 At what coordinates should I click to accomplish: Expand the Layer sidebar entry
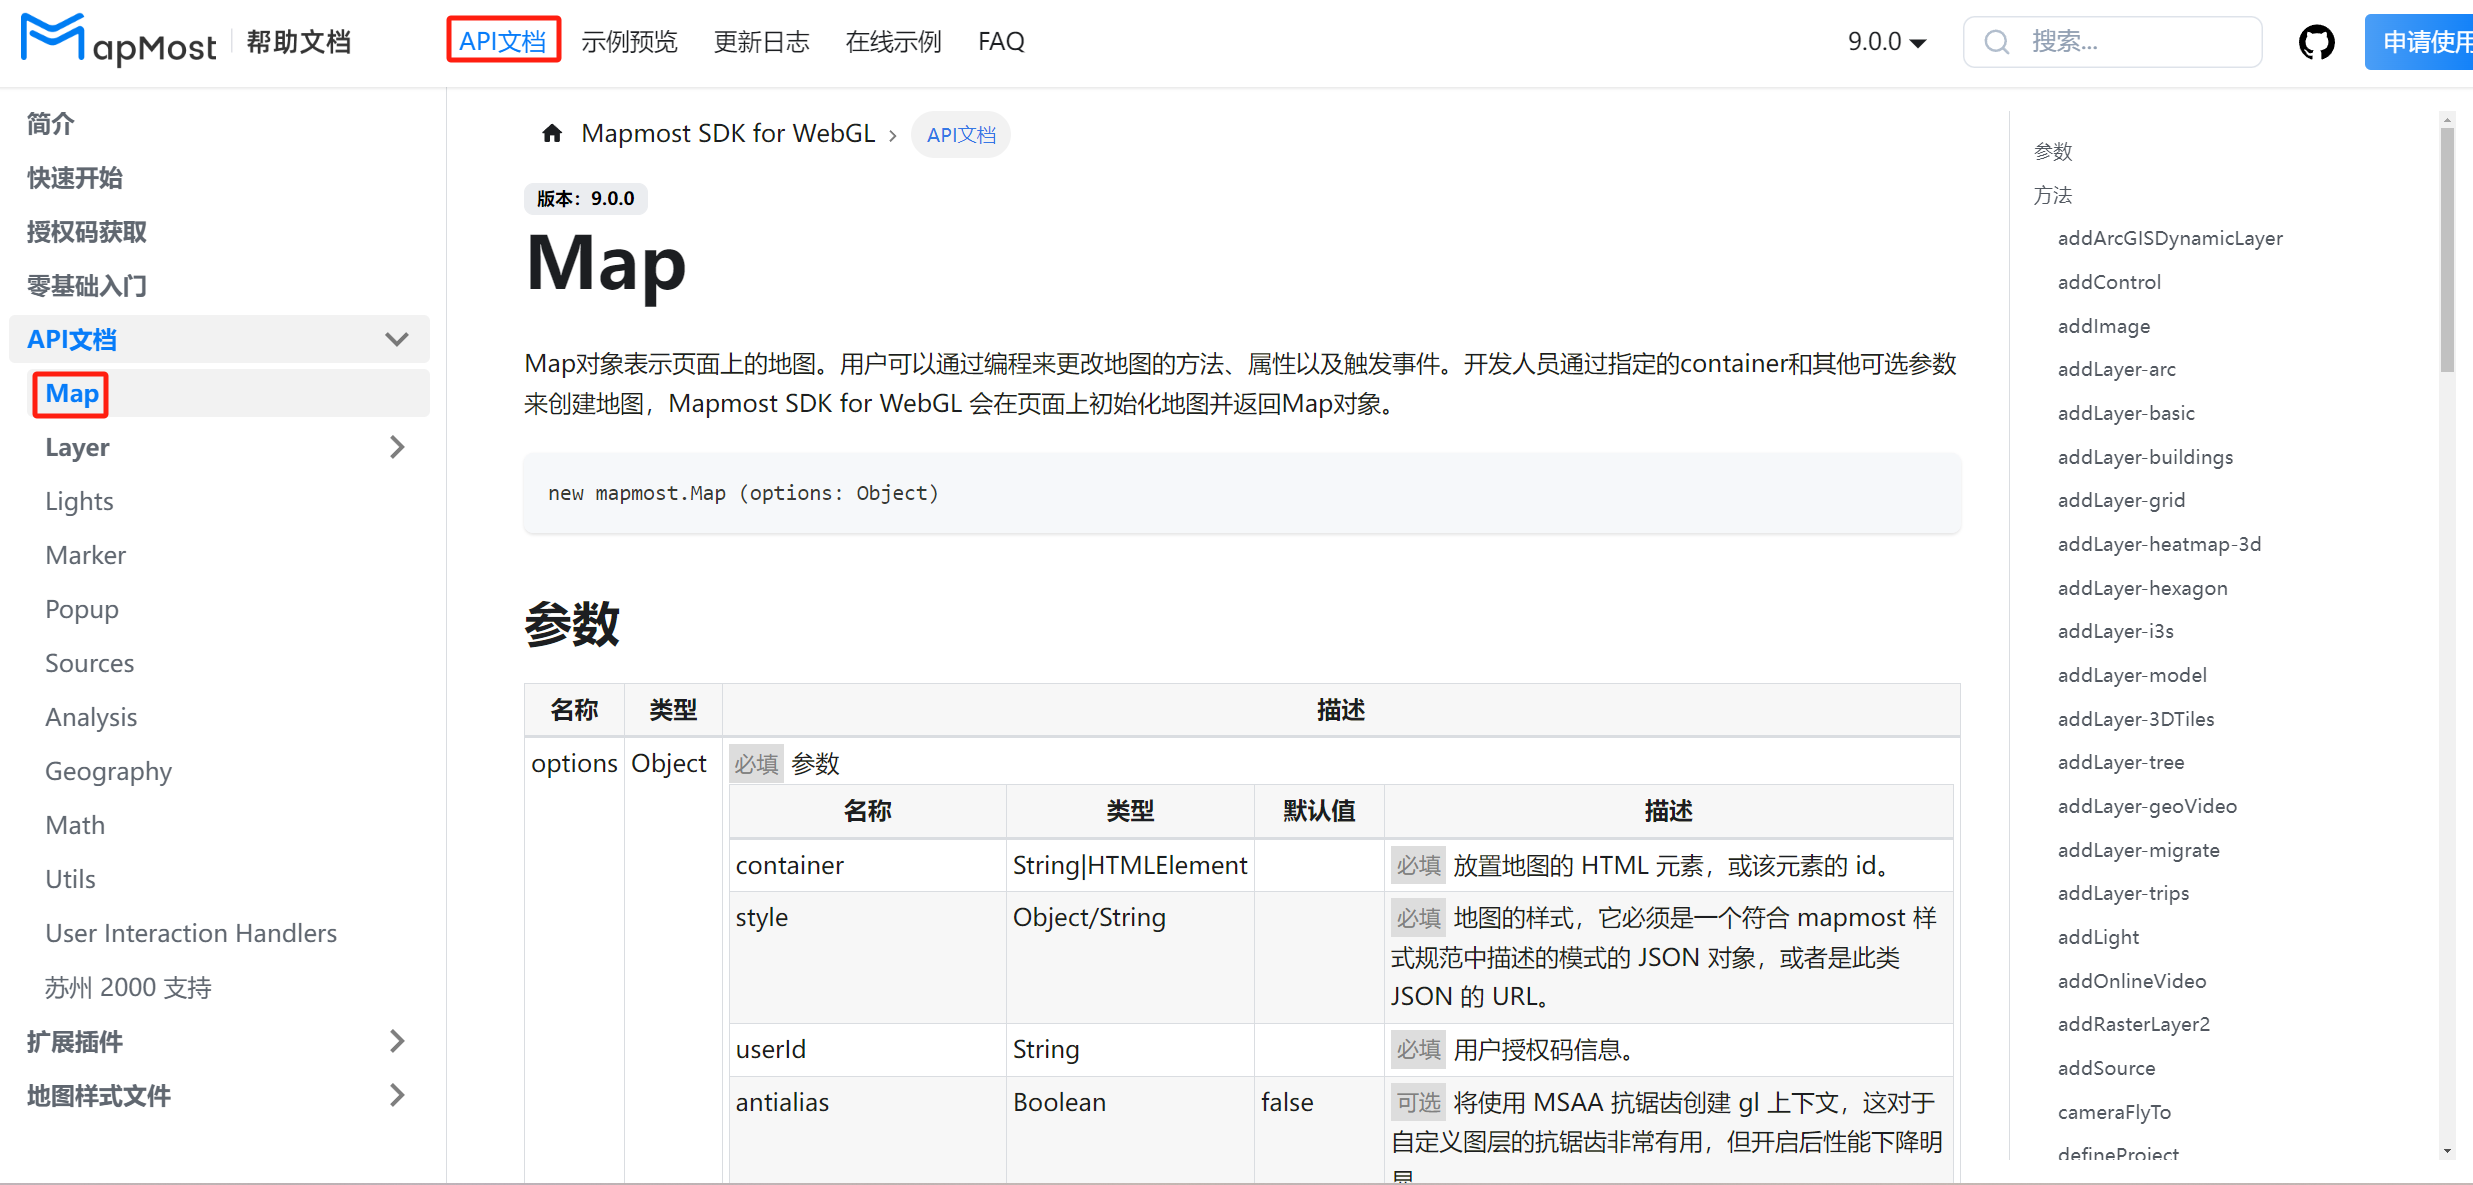click(397, 447)
